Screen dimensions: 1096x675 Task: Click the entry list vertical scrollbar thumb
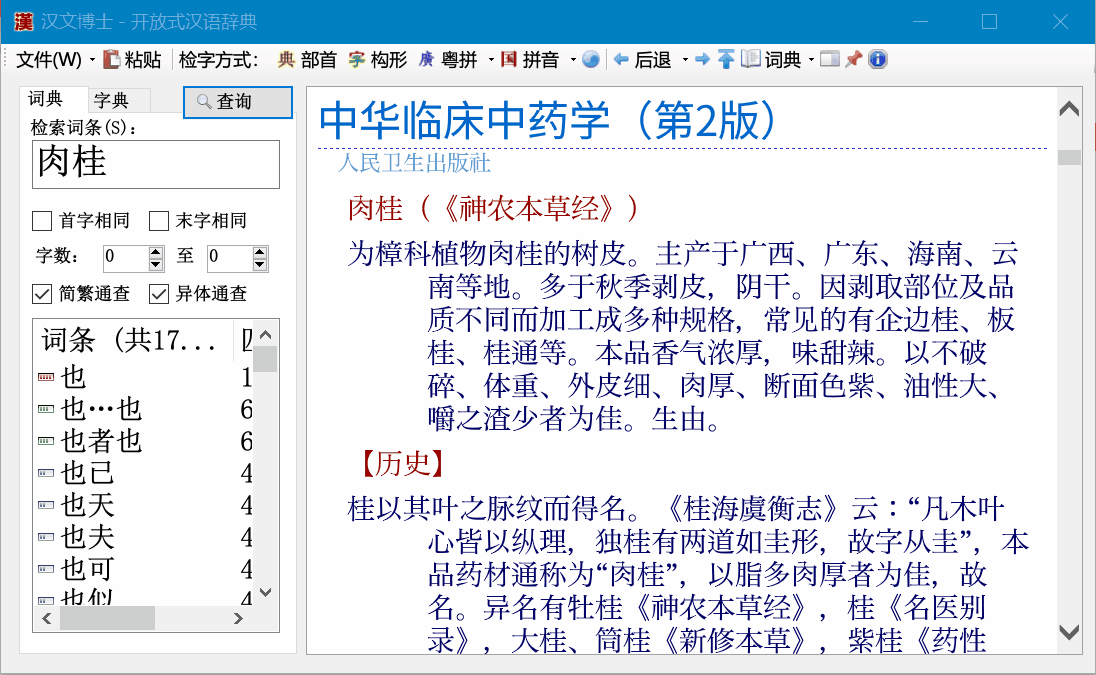click(266, 359)
